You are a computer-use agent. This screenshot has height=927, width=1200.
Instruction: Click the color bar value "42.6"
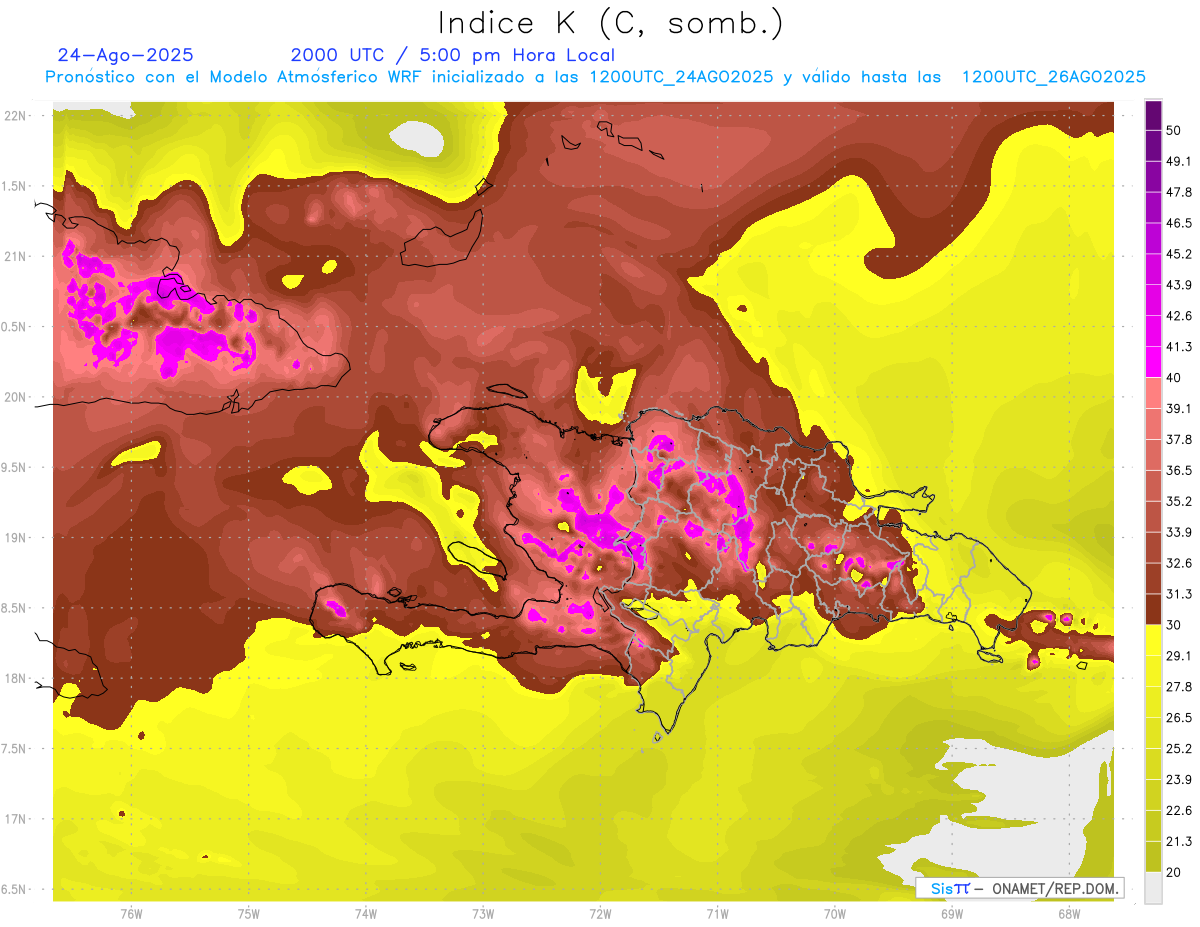coord(1179,316)
